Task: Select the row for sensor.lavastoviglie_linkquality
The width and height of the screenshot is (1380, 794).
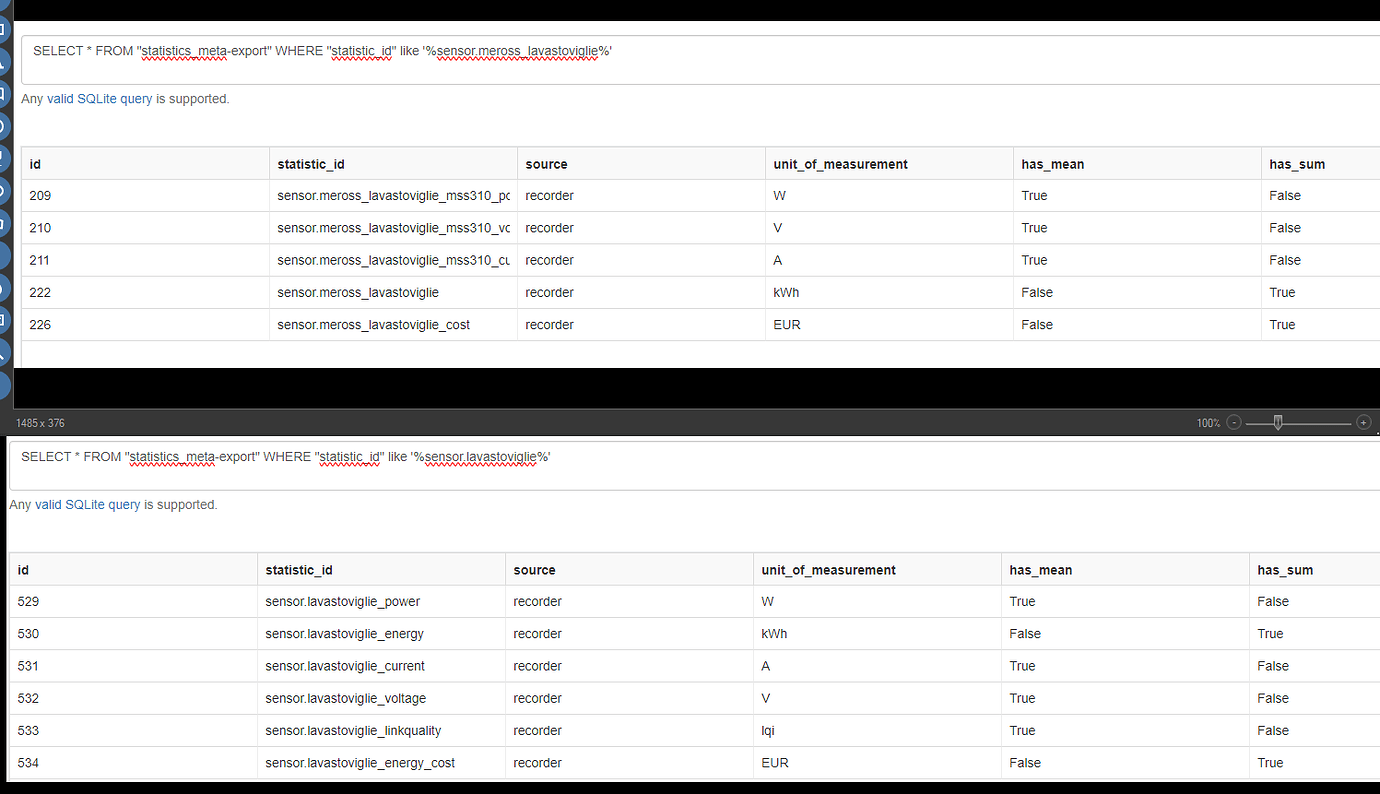Action: 600,730
